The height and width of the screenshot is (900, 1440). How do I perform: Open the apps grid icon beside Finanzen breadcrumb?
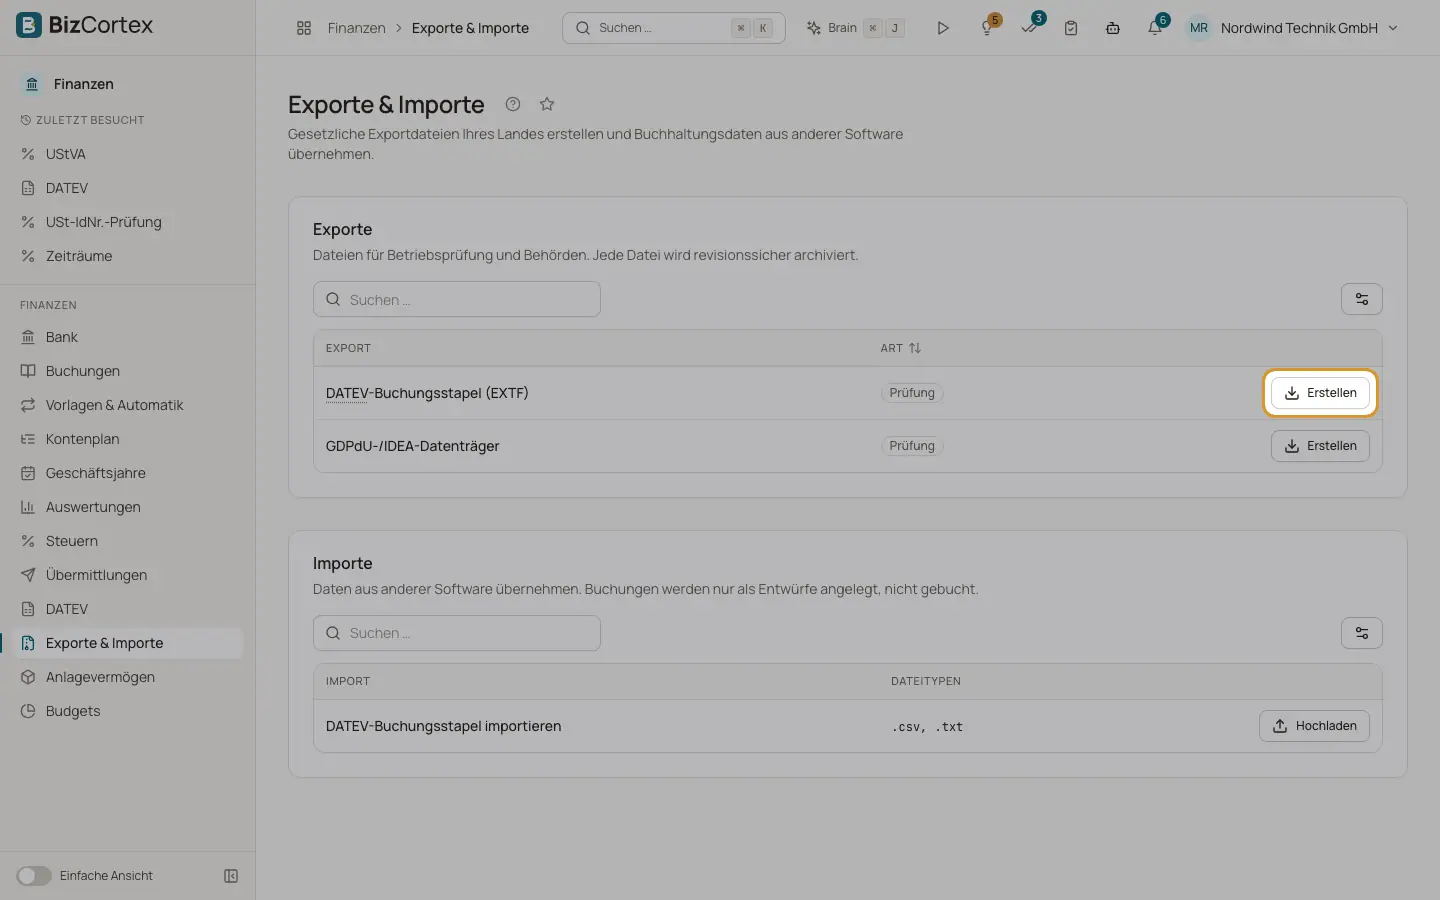304,28
